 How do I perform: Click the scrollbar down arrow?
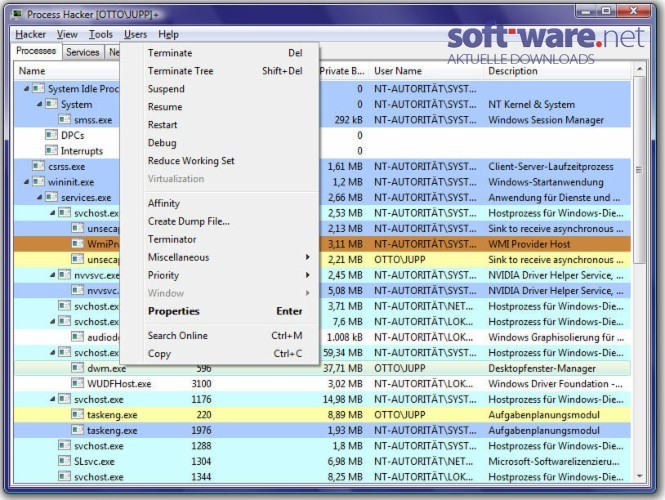(x=639, y=477)
